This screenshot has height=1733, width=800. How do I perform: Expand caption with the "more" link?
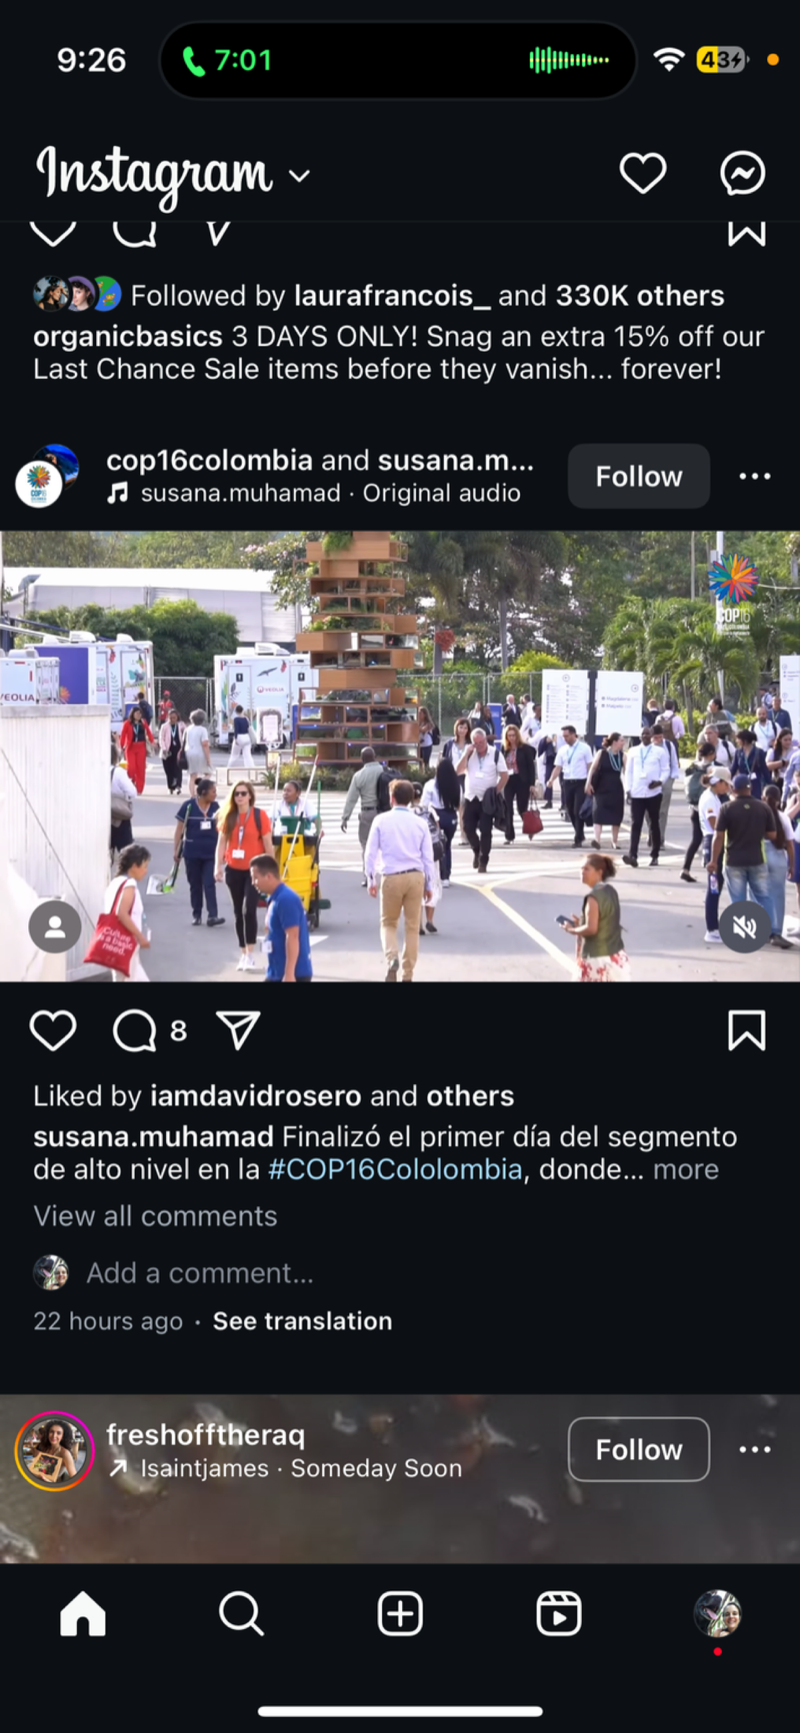pos(686,1169)
